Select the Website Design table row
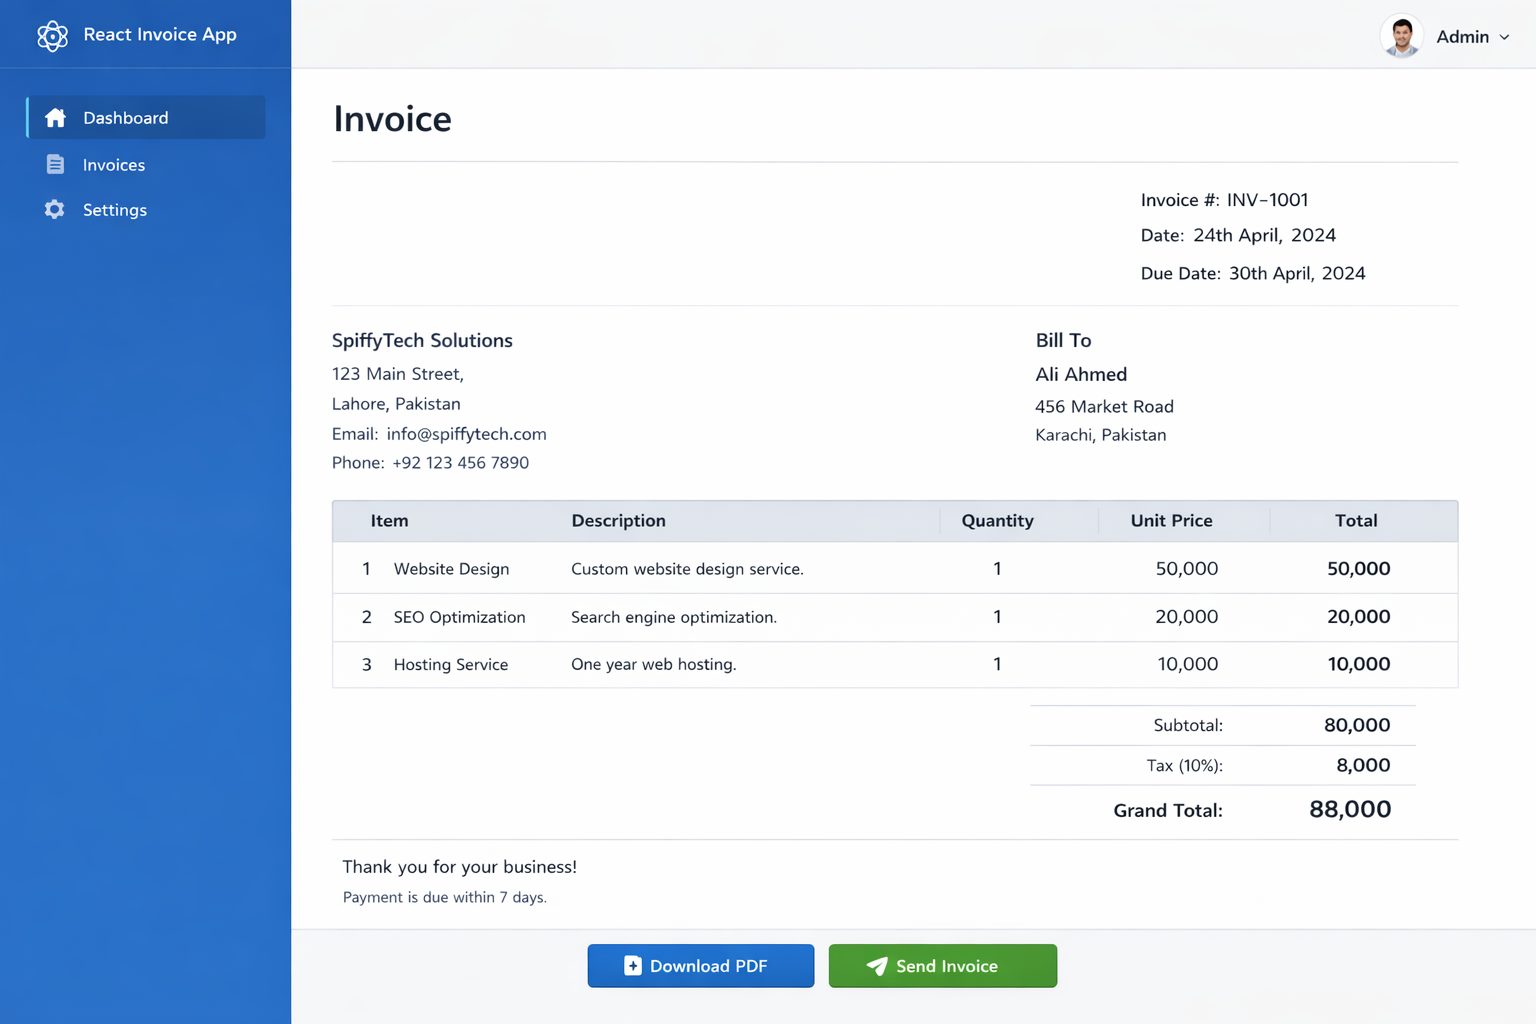This screenshot has height=1024, width=1536. pos(894,568)
